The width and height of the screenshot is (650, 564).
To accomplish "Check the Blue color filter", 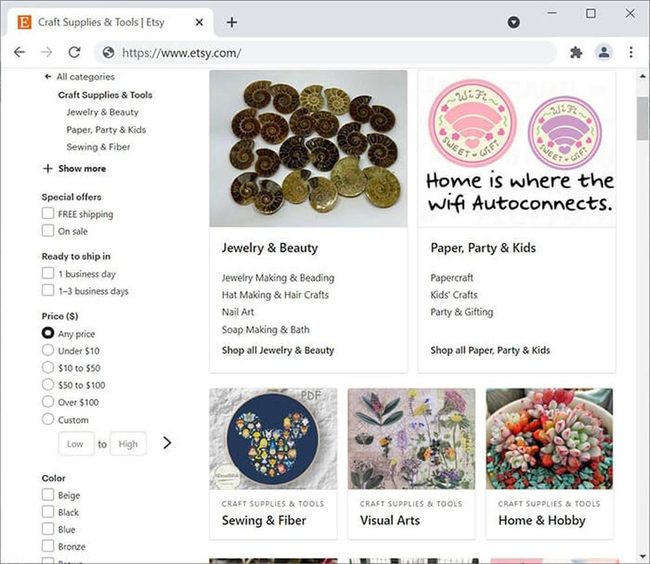I will pyautogui.click(x=48, y=529).
